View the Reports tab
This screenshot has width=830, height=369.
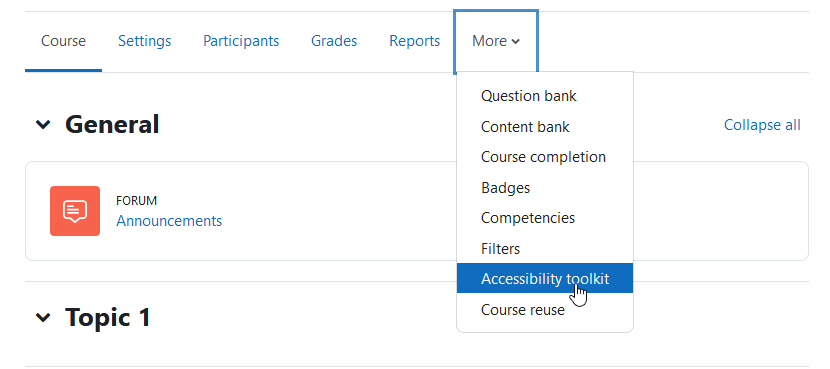[x=414, y=41]
